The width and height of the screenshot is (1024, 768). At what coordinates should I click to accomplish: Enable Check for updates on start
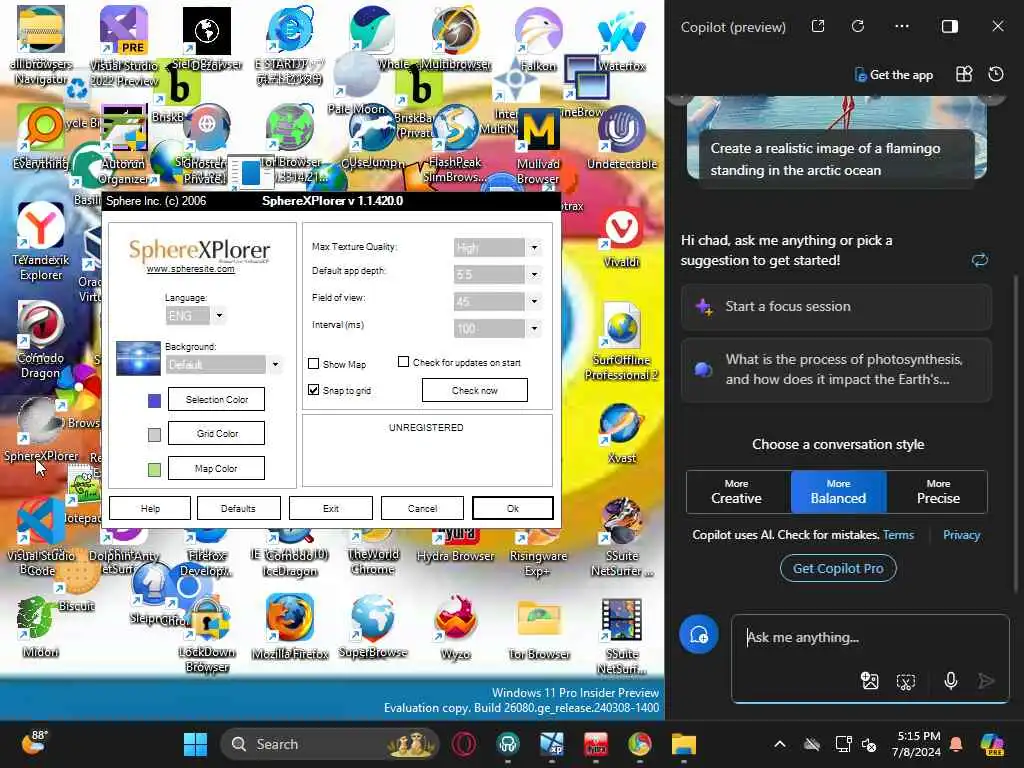tap(404, 362)
